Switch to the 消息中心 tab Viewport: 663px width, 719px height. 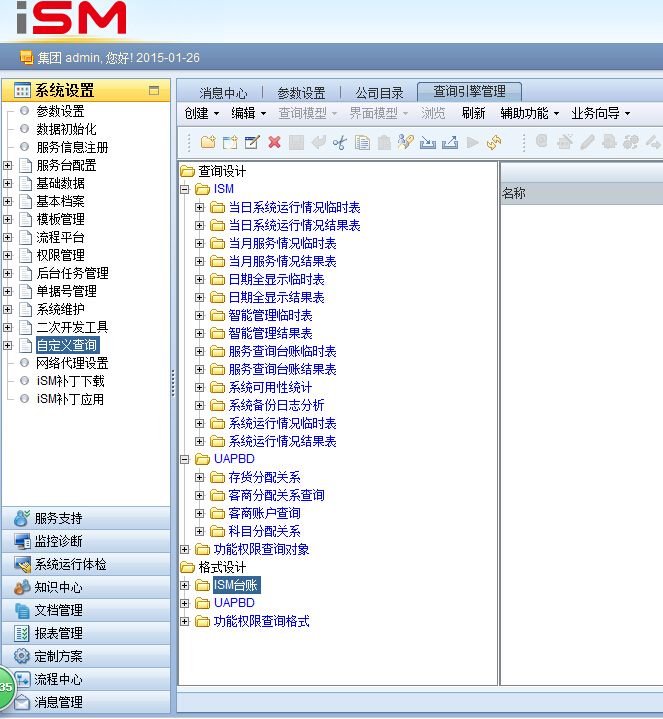(x=223, y=93)
